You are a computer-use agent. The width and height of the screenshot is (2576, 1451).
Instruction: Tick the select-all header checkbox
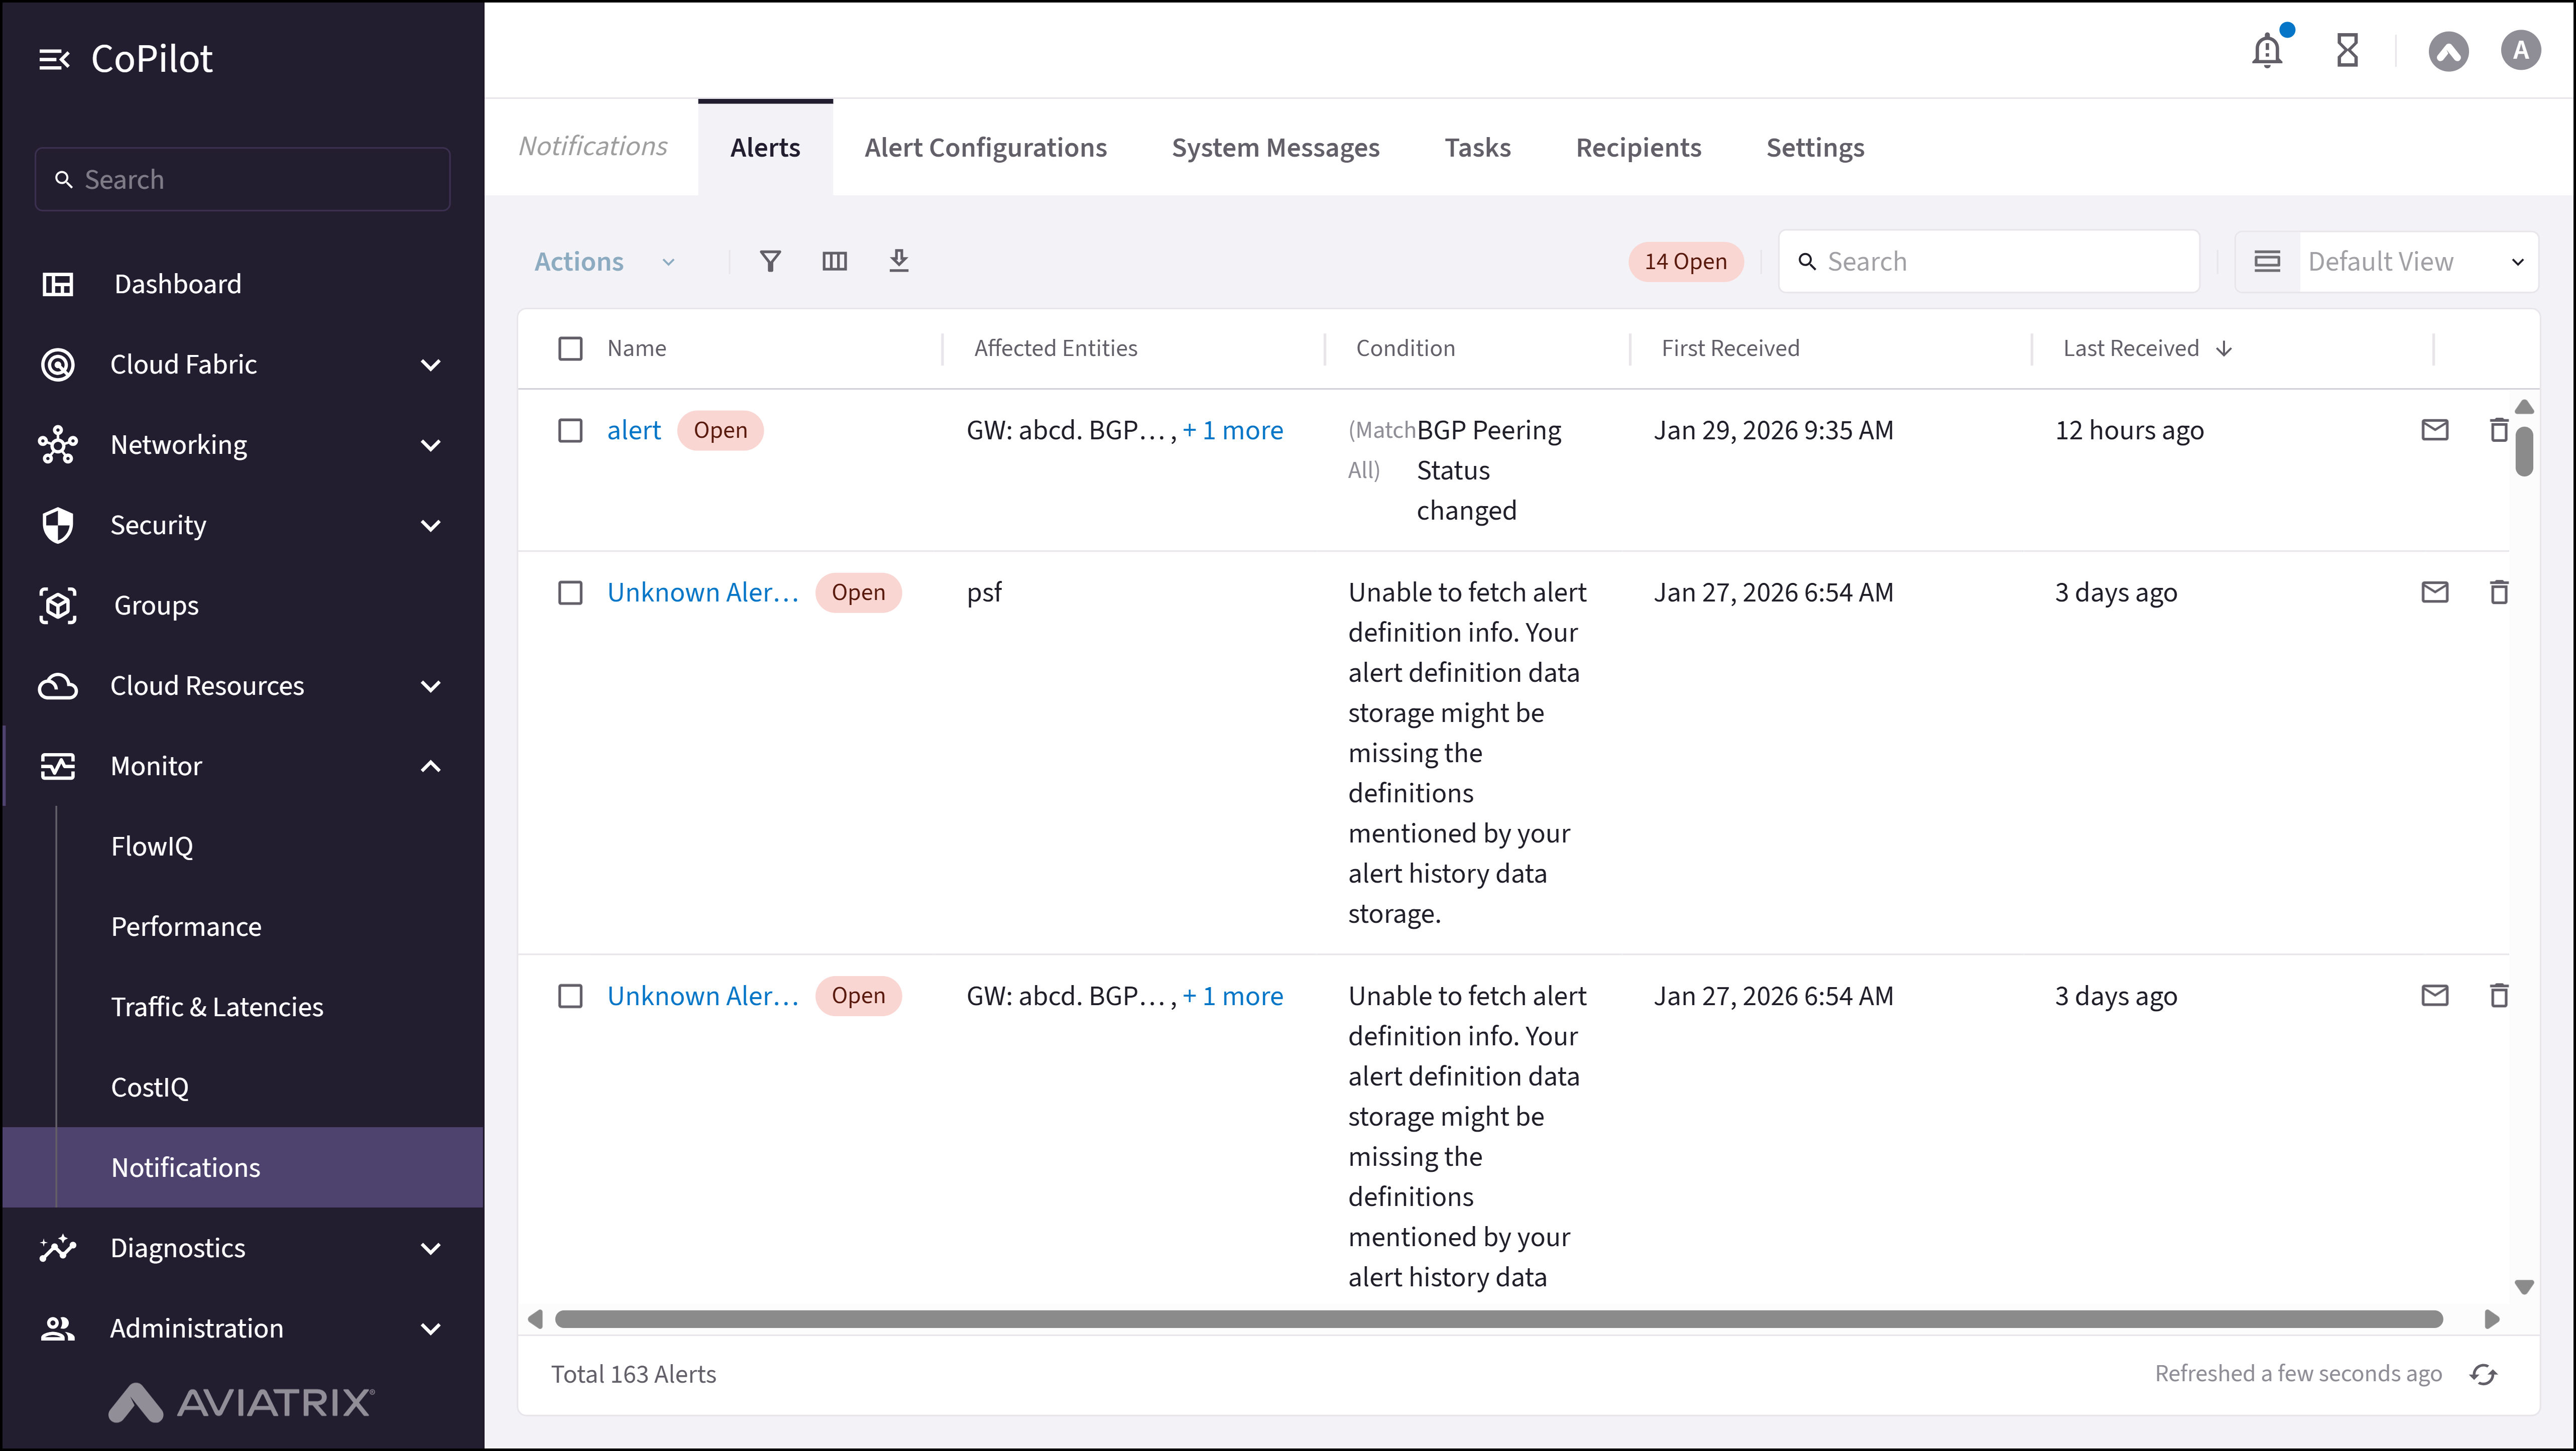570,348
